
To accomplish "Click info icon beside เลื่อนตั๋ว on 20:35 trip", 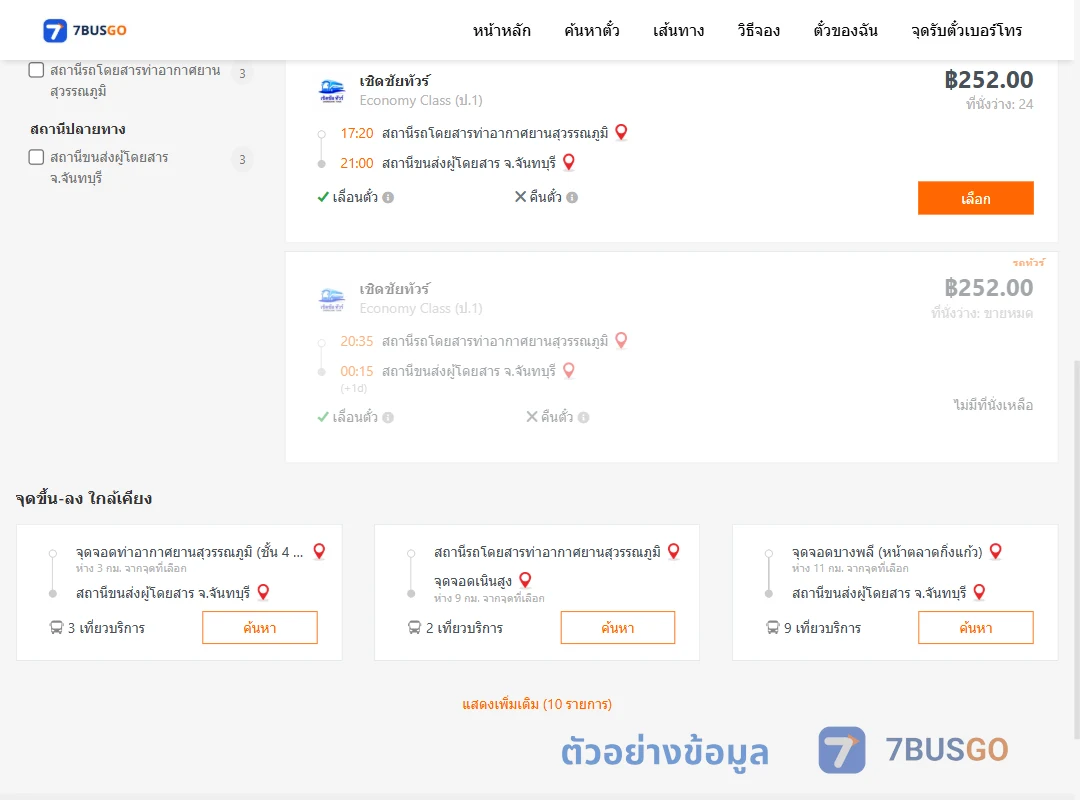I will [388, 418].
